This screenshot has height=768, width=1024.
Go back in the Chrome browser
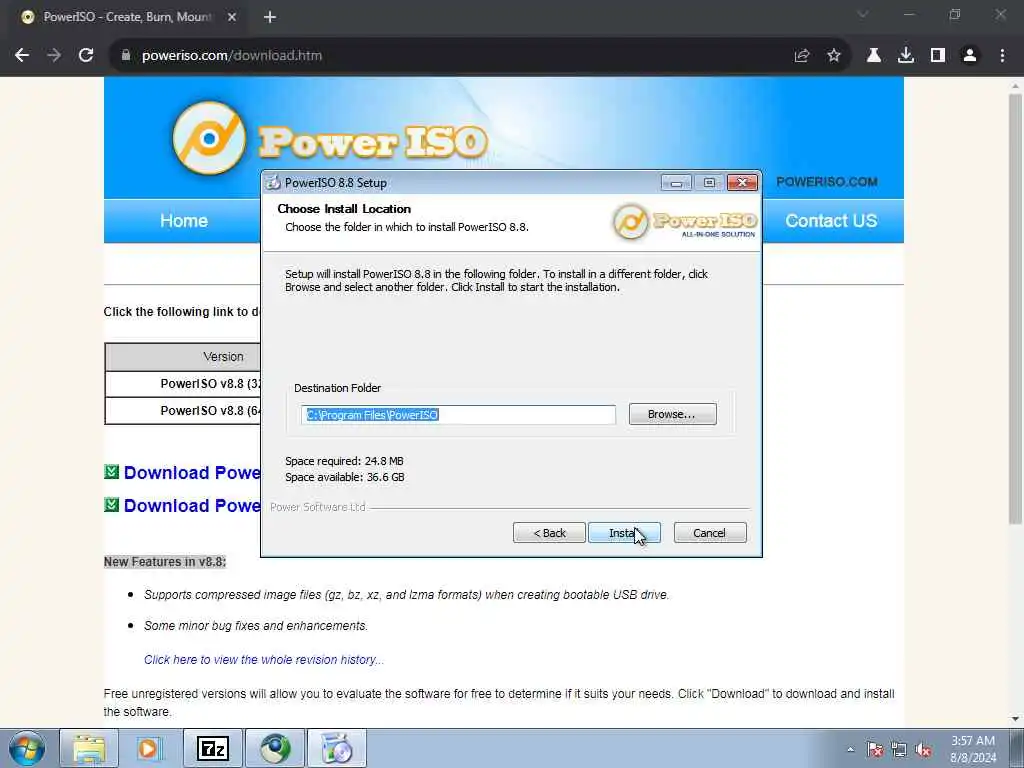pyautogui.click(x=22, y=56)
